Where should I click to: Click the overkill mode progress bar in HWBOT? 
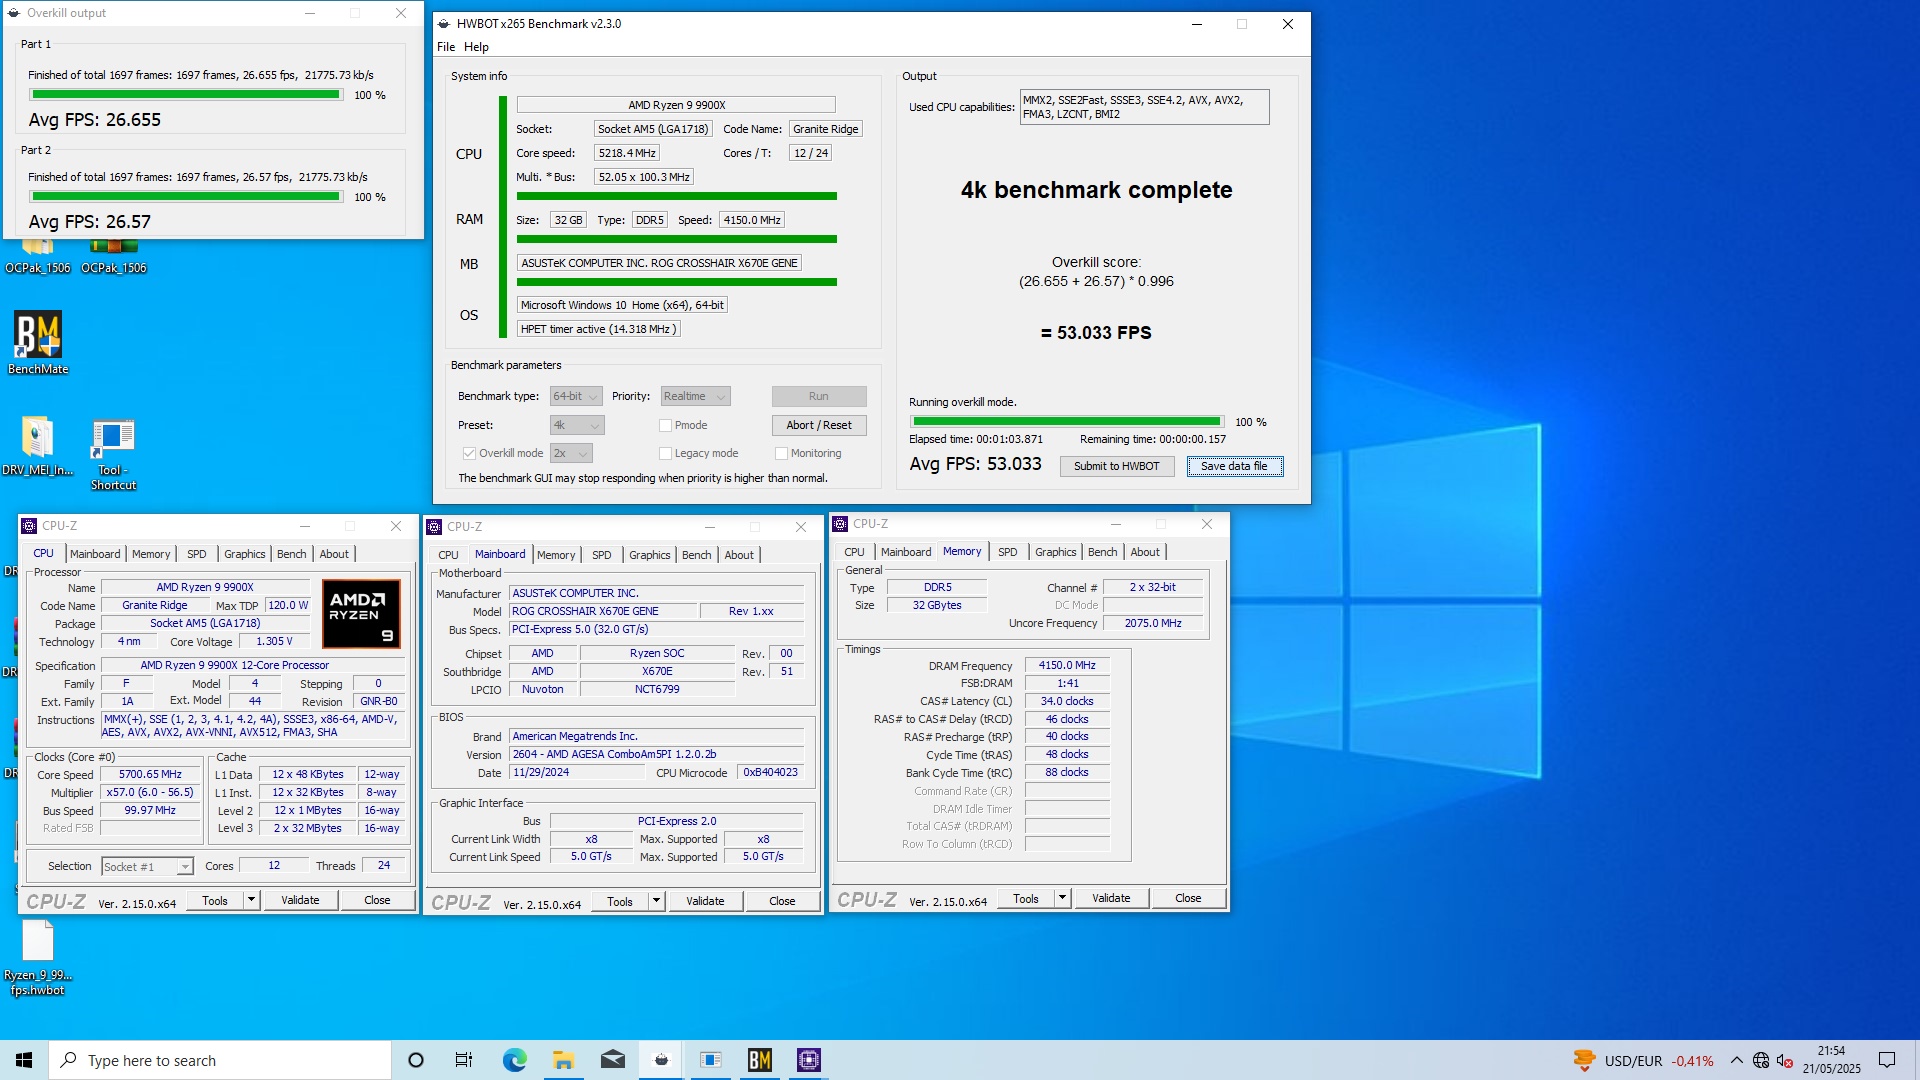point(1066,422)
